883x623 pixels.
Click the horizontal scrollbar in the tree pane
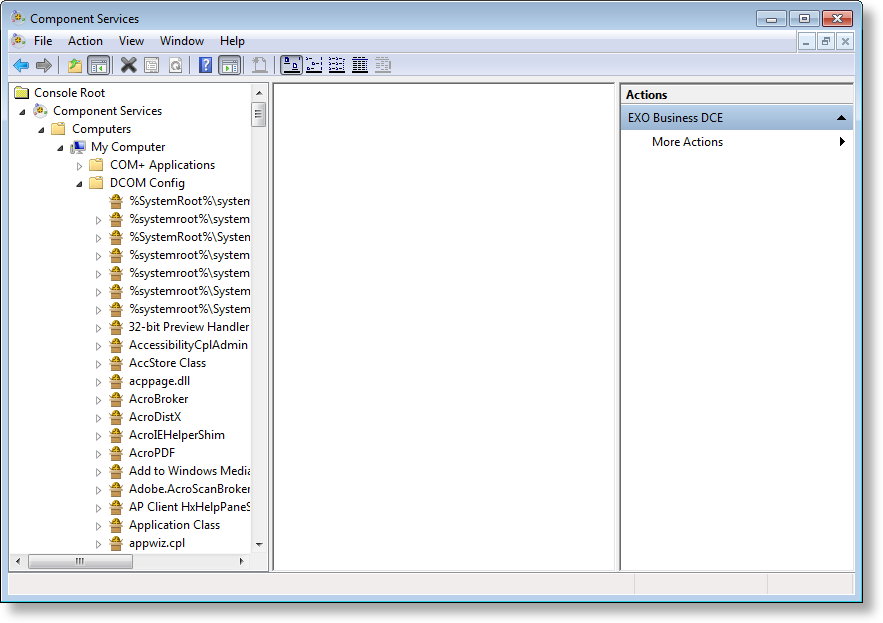pyautogui.click(x=82, y=561)
